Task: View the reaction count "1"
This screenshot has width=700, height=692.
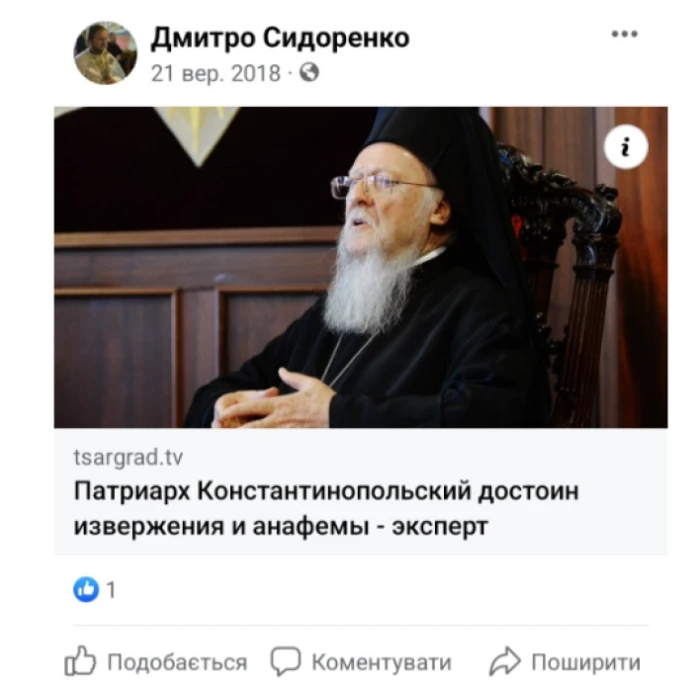Action: (x=111, y=590)
